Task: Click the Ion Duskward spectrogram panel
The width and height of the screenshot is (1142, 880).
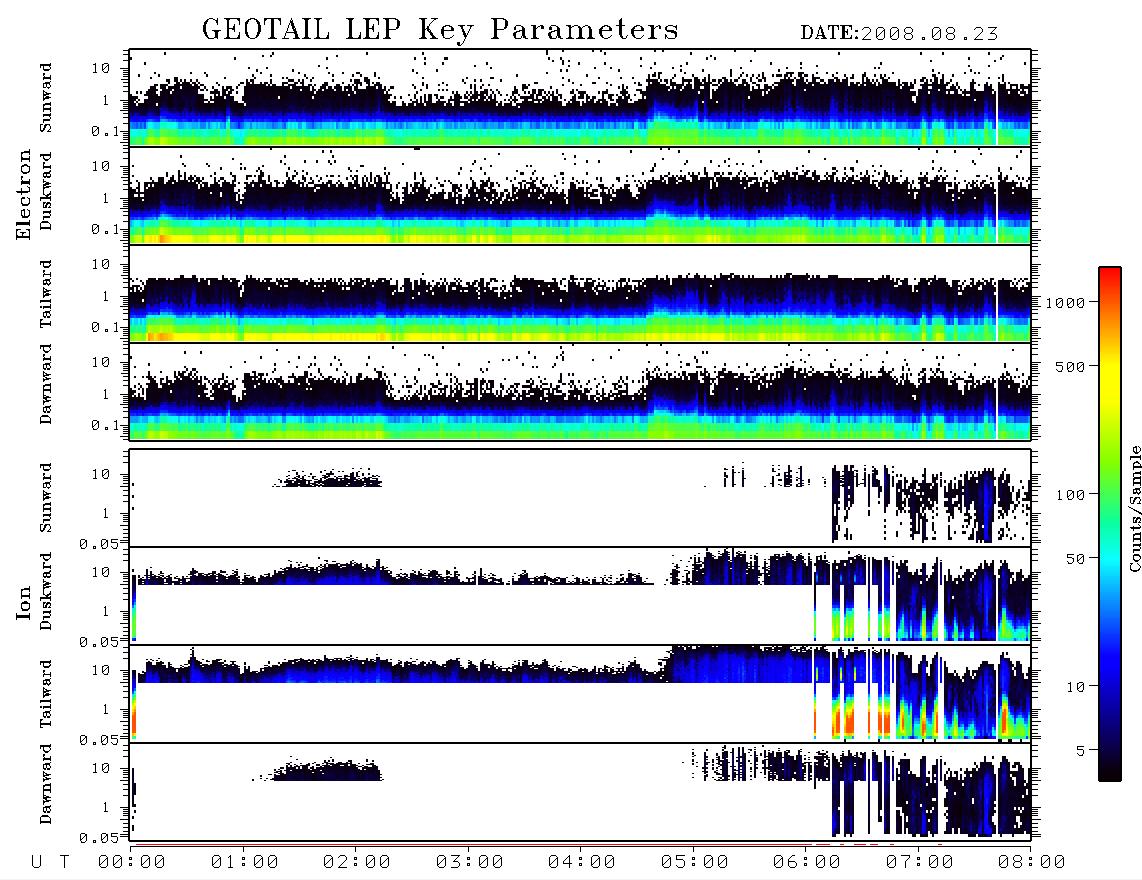Action: coord(580,595)
